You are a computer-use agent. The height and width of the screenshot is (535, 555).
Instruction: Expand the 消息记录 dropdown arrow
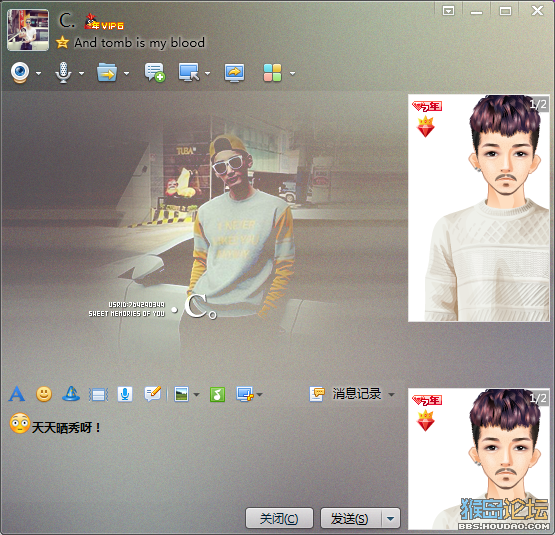click(391, 394)
